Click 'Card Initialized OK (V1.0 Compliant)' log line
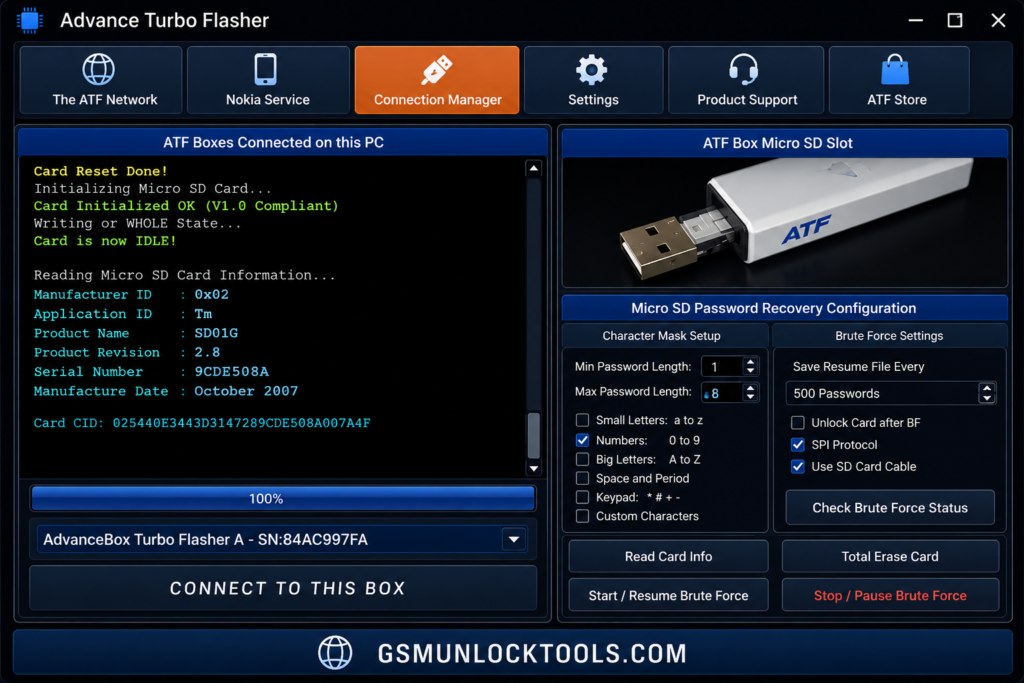1024x683 pixels. coord(186,206)
